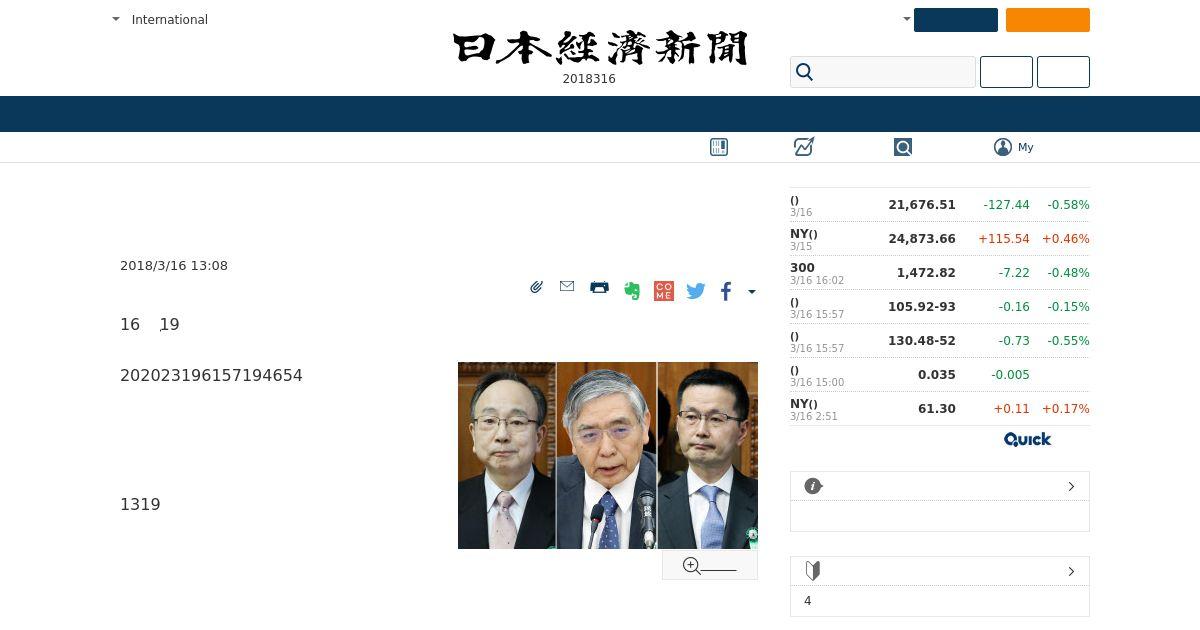This screenshot has width=1200, height=630.
Task: Expand the beginner panel chevron
Action: [x=1071, y=571]
